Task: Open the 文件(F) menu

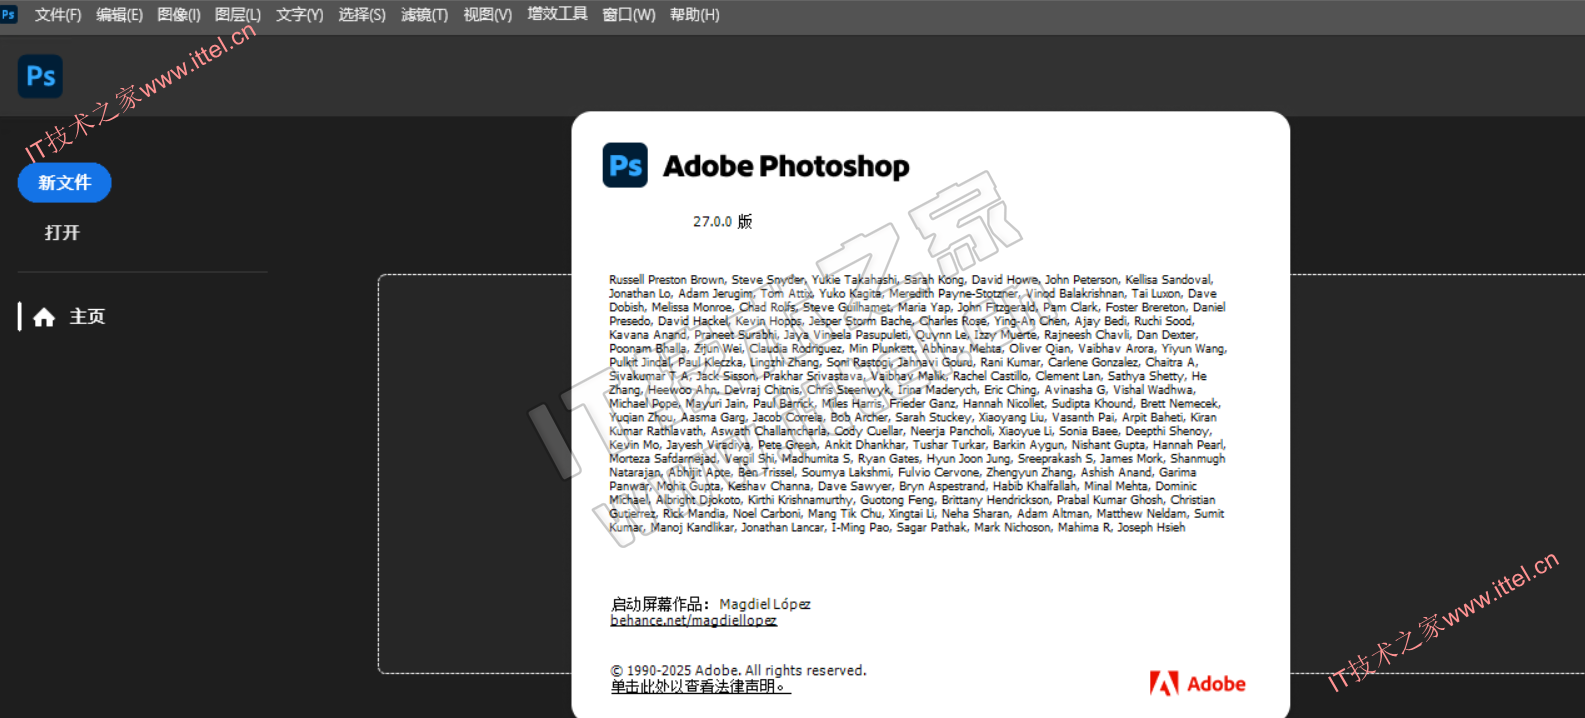Action: coord(58,15)
